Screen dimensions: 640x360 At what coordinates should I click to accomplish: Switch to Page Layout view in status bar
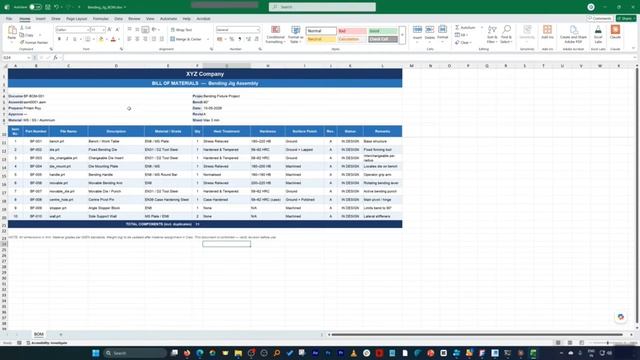click(570, 343)
